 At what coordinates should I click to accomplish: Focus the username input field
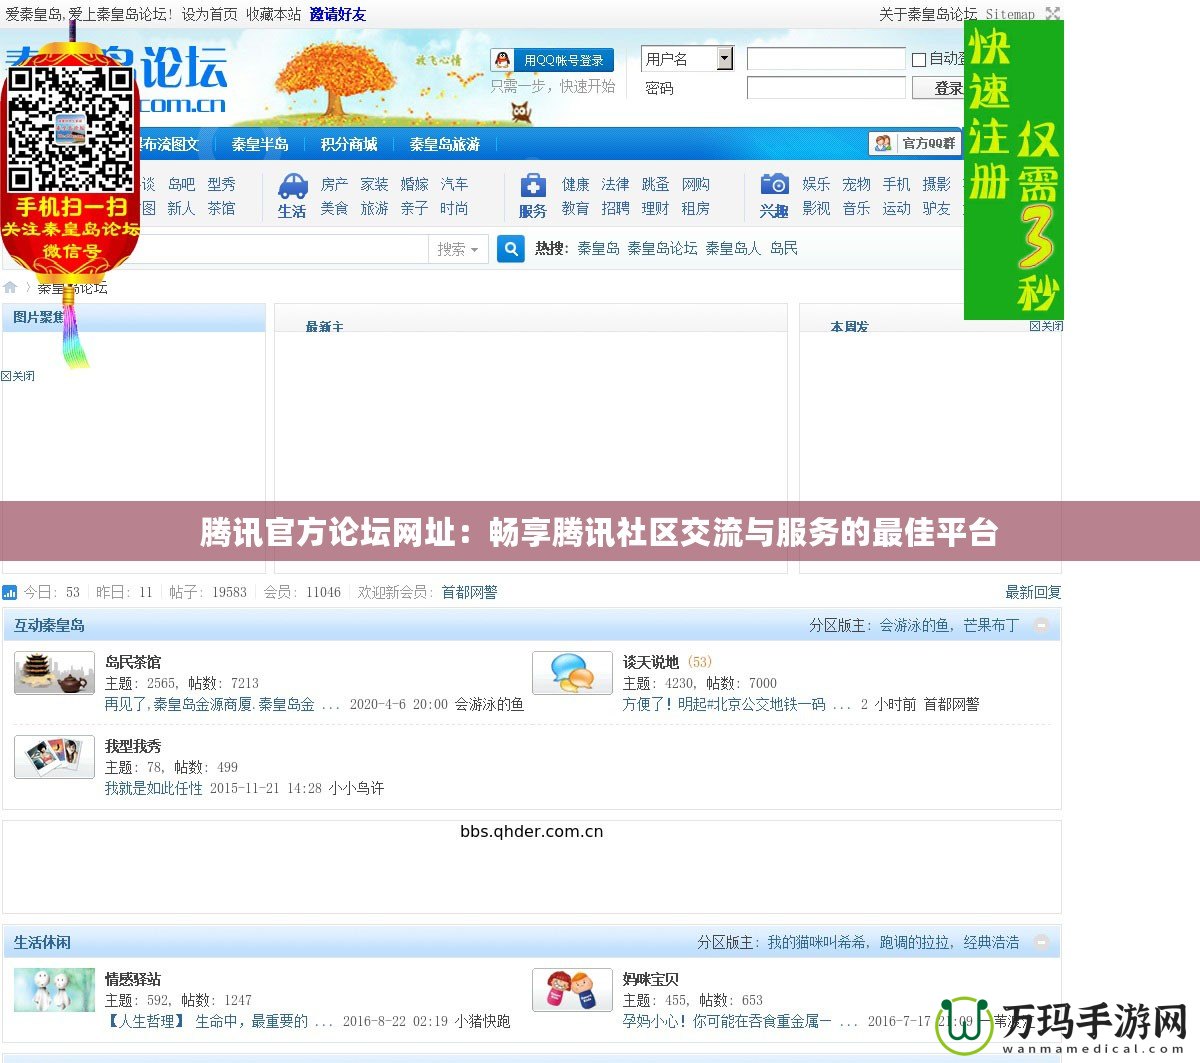[826, 59]
